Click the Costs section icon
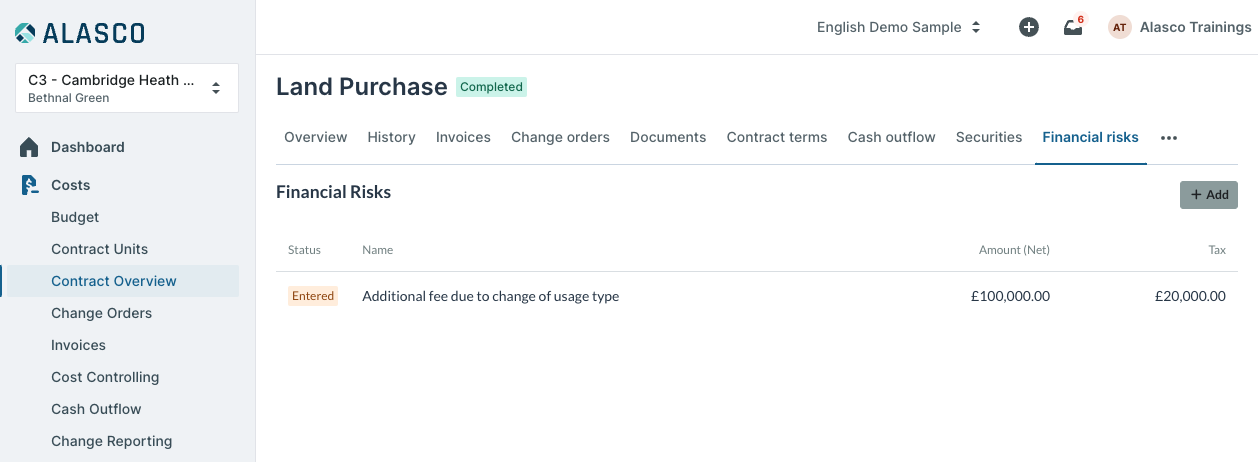The image size is (1258, 462). [30, 185]
